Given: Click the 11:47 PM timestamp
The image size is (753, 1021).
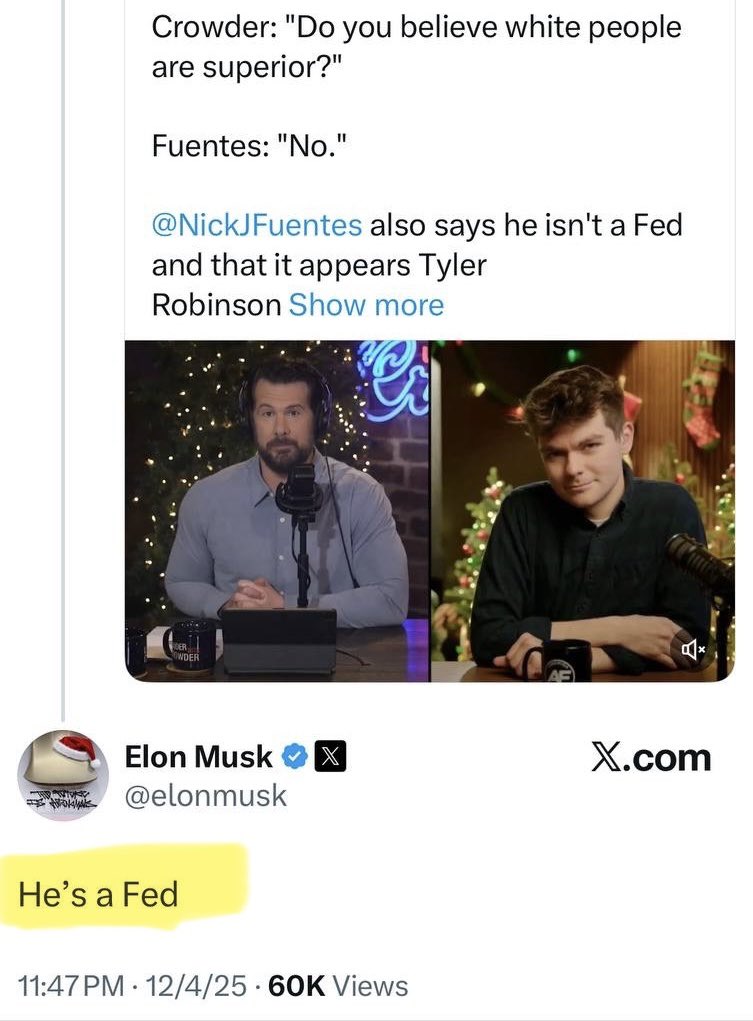Looking at the screenshot, I should [x=68, y=986].
